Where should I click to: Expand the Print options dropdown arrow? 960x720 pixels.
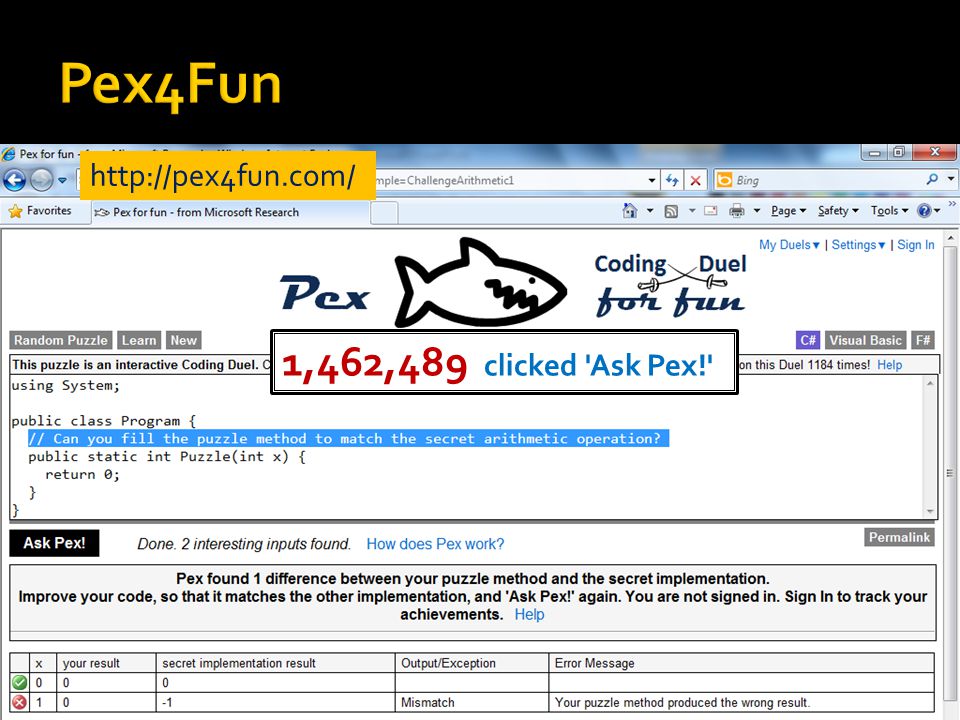point(757,211)
